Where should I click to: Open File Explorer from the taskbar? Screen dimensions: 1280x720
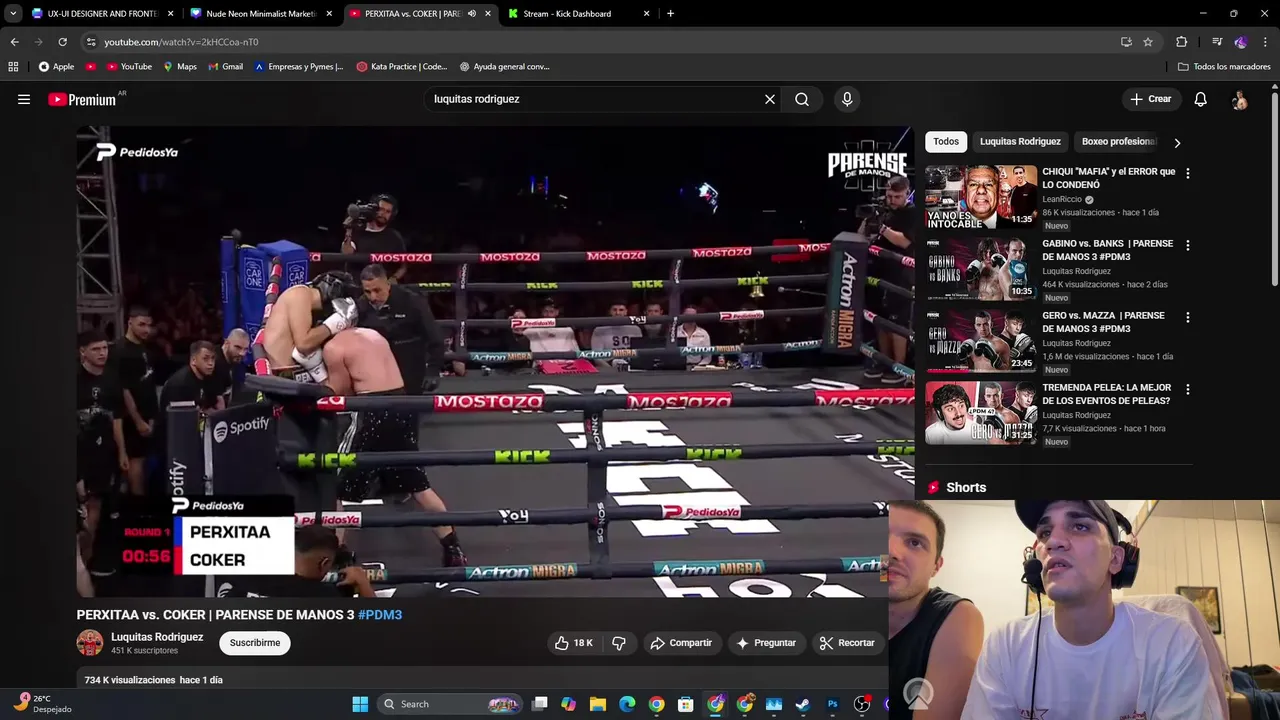click(x=597, y=704)
